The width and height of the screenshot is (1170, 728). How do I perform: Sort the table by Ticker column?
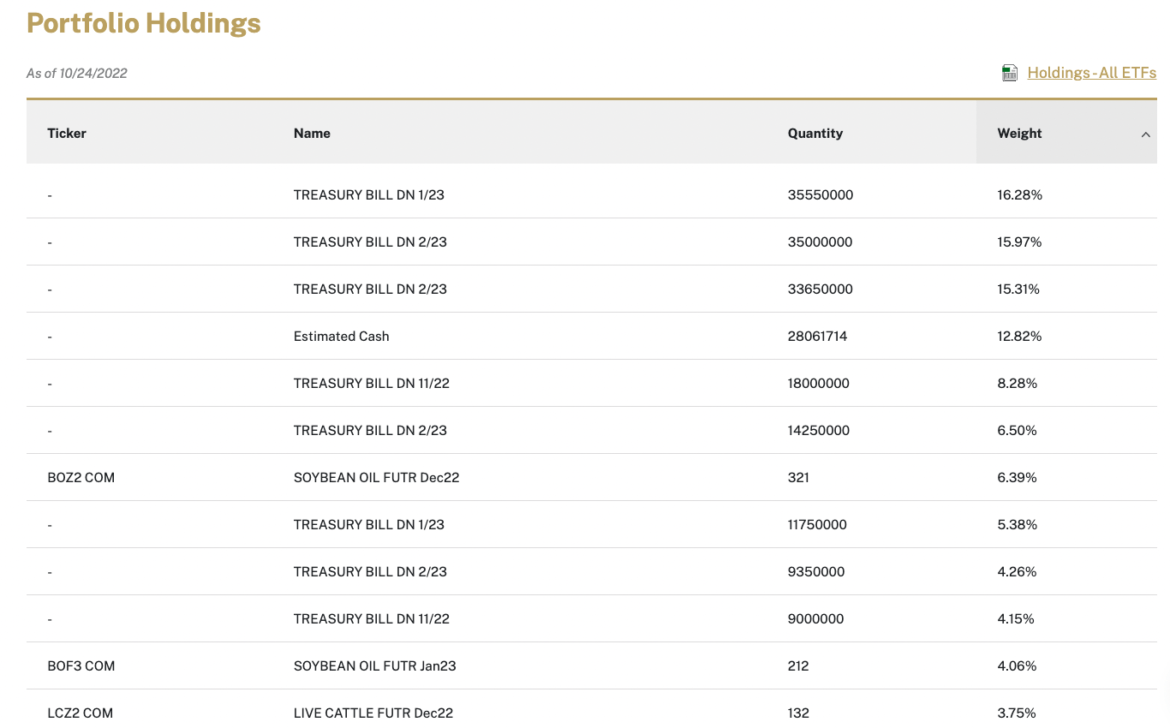[x=66, y=132]
